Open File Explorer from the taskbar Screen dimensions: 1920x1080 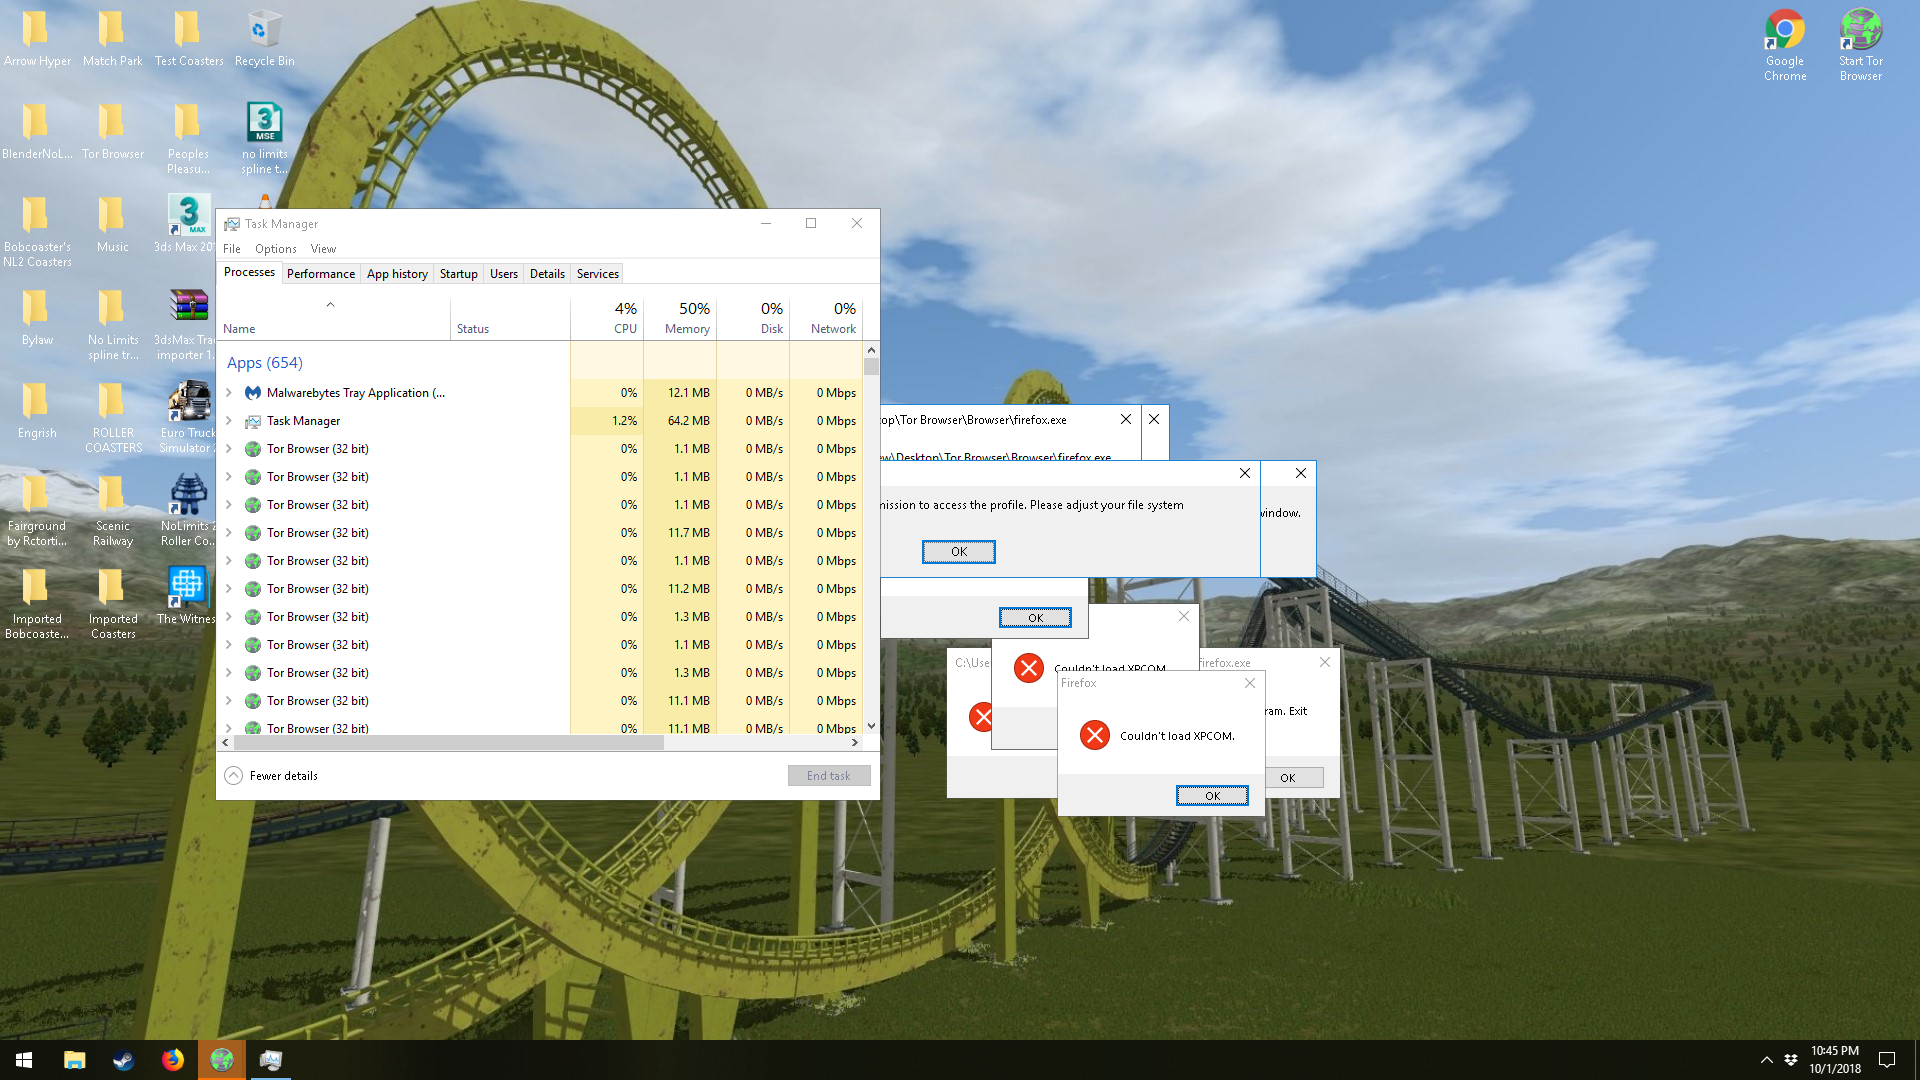[74, 1060]
